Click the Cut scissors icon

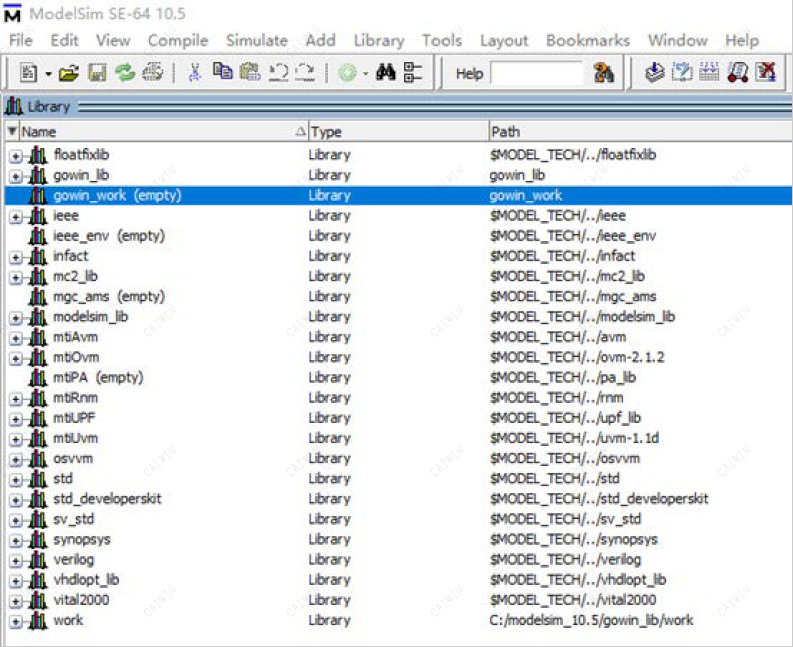(194, 73)
